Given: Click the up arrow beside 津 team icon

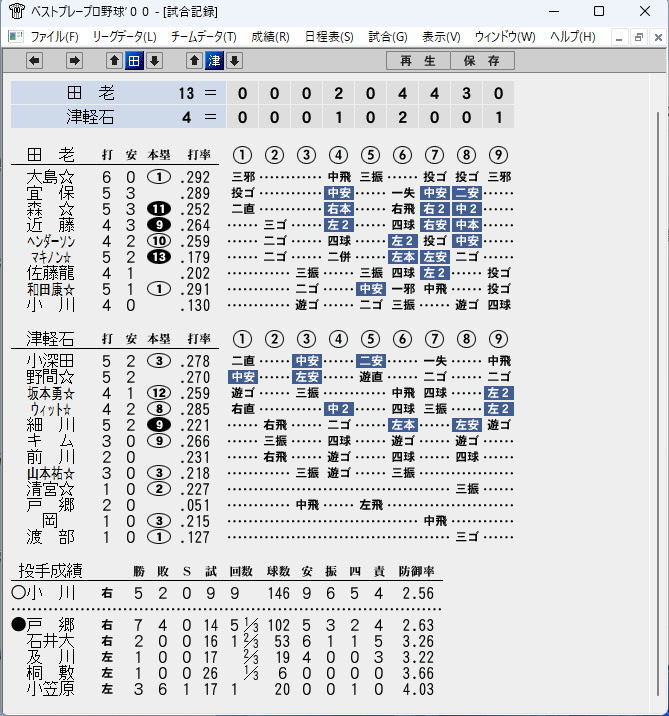Looking at the screenshot, I should (x=194, y=61).
